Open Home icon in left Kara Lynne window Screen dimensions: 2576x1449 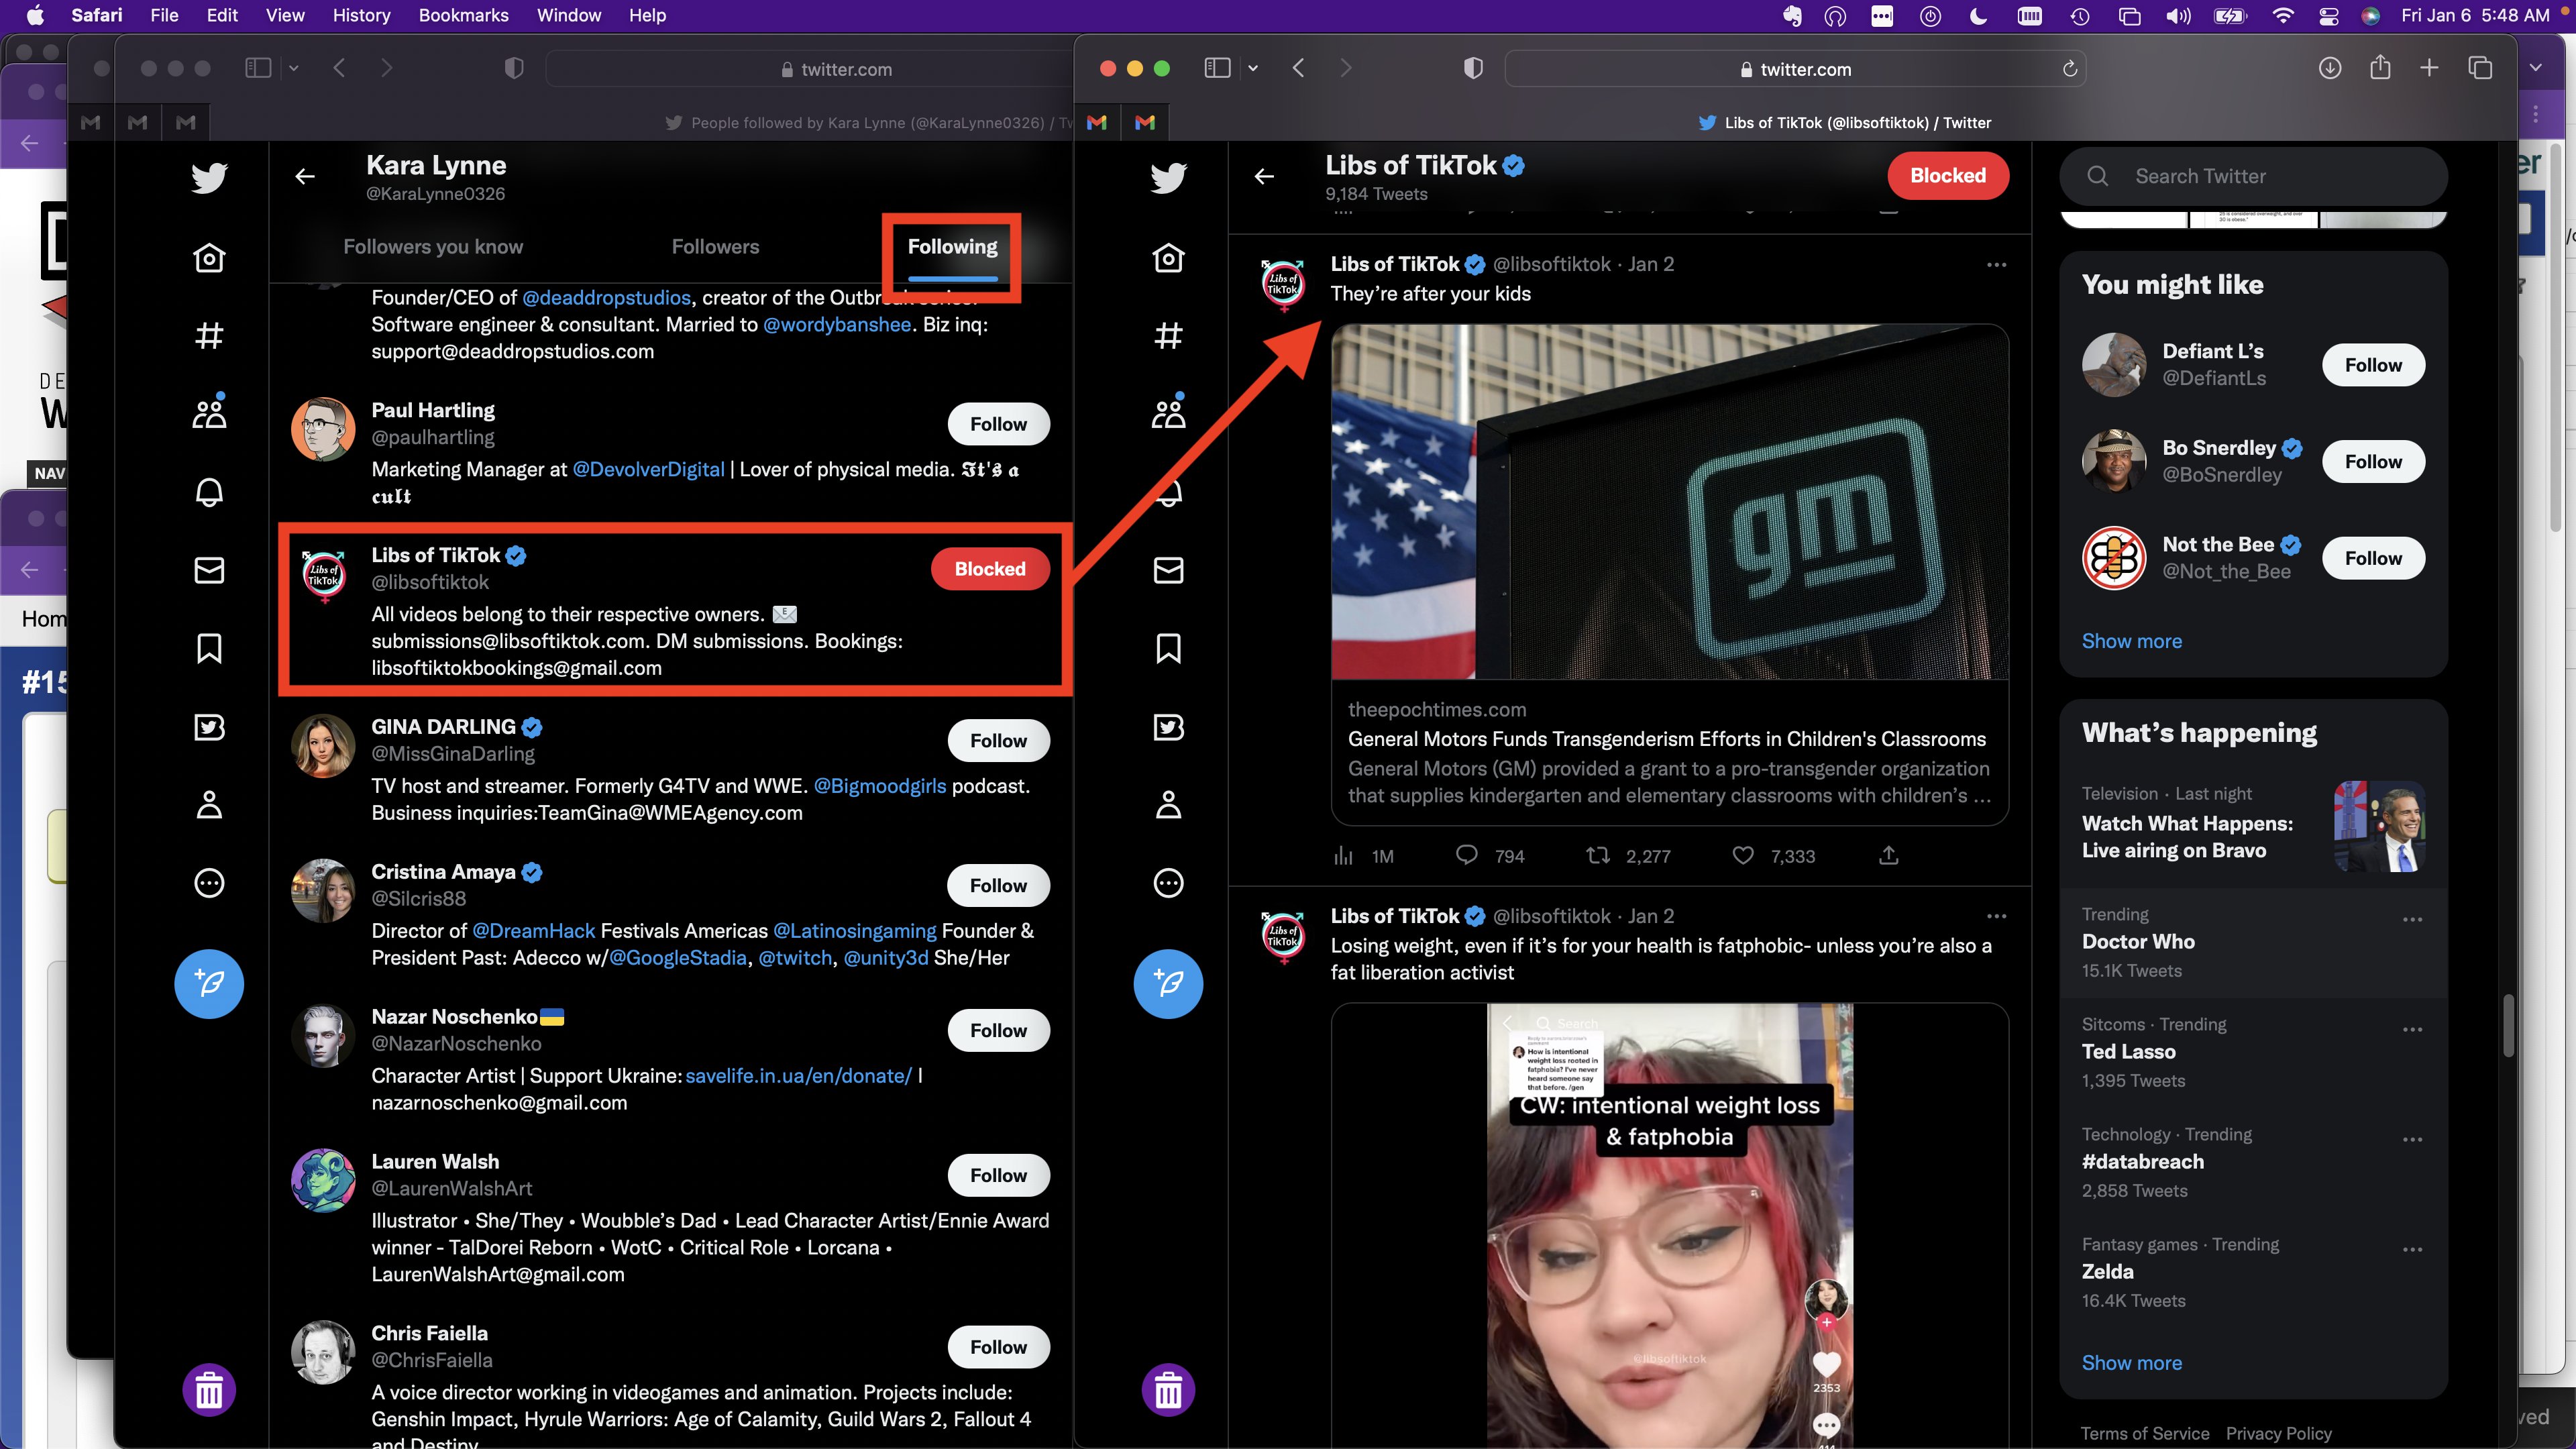[209, 258]
